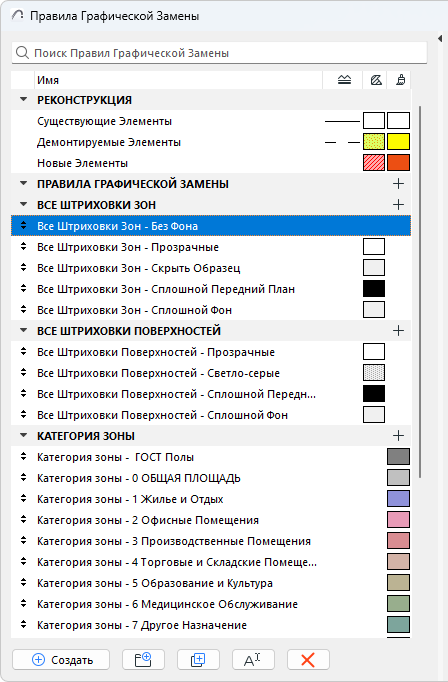Click the surface paint column header icon
448x682 pixels.
(x=401, y=80)
